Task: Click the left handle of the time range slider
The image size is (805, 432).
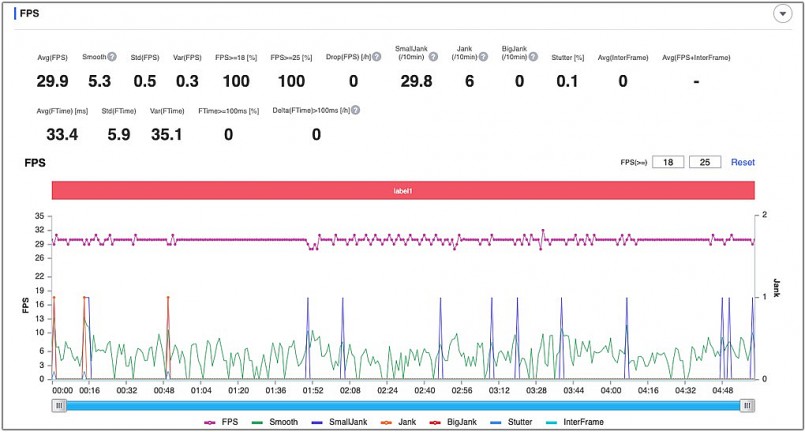Action: coord(60,405)
